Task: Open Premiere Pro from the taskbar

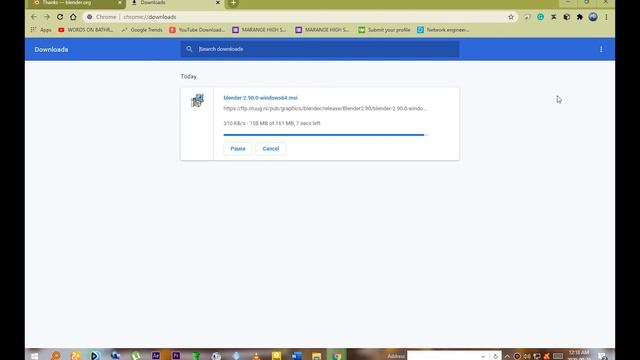Action: (176, 356)
